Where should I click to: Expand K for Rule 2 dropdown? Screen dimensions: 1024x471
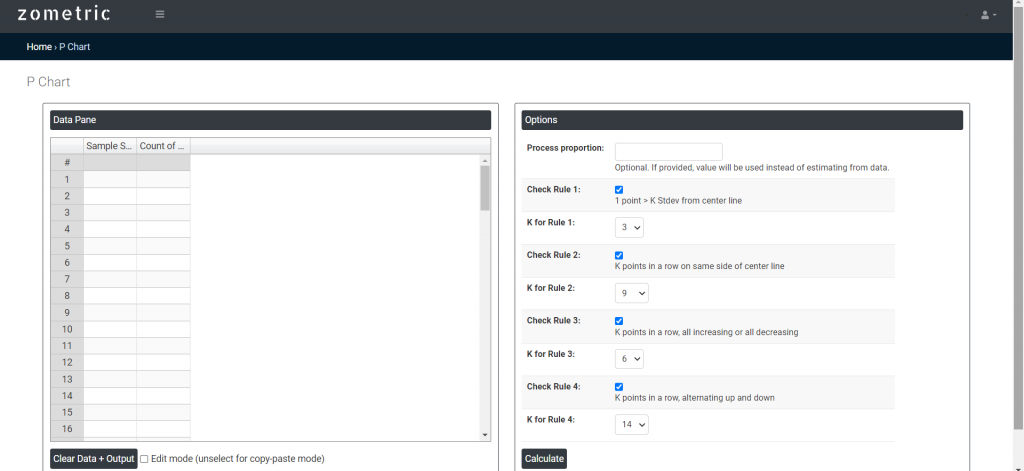coord(631,293)
